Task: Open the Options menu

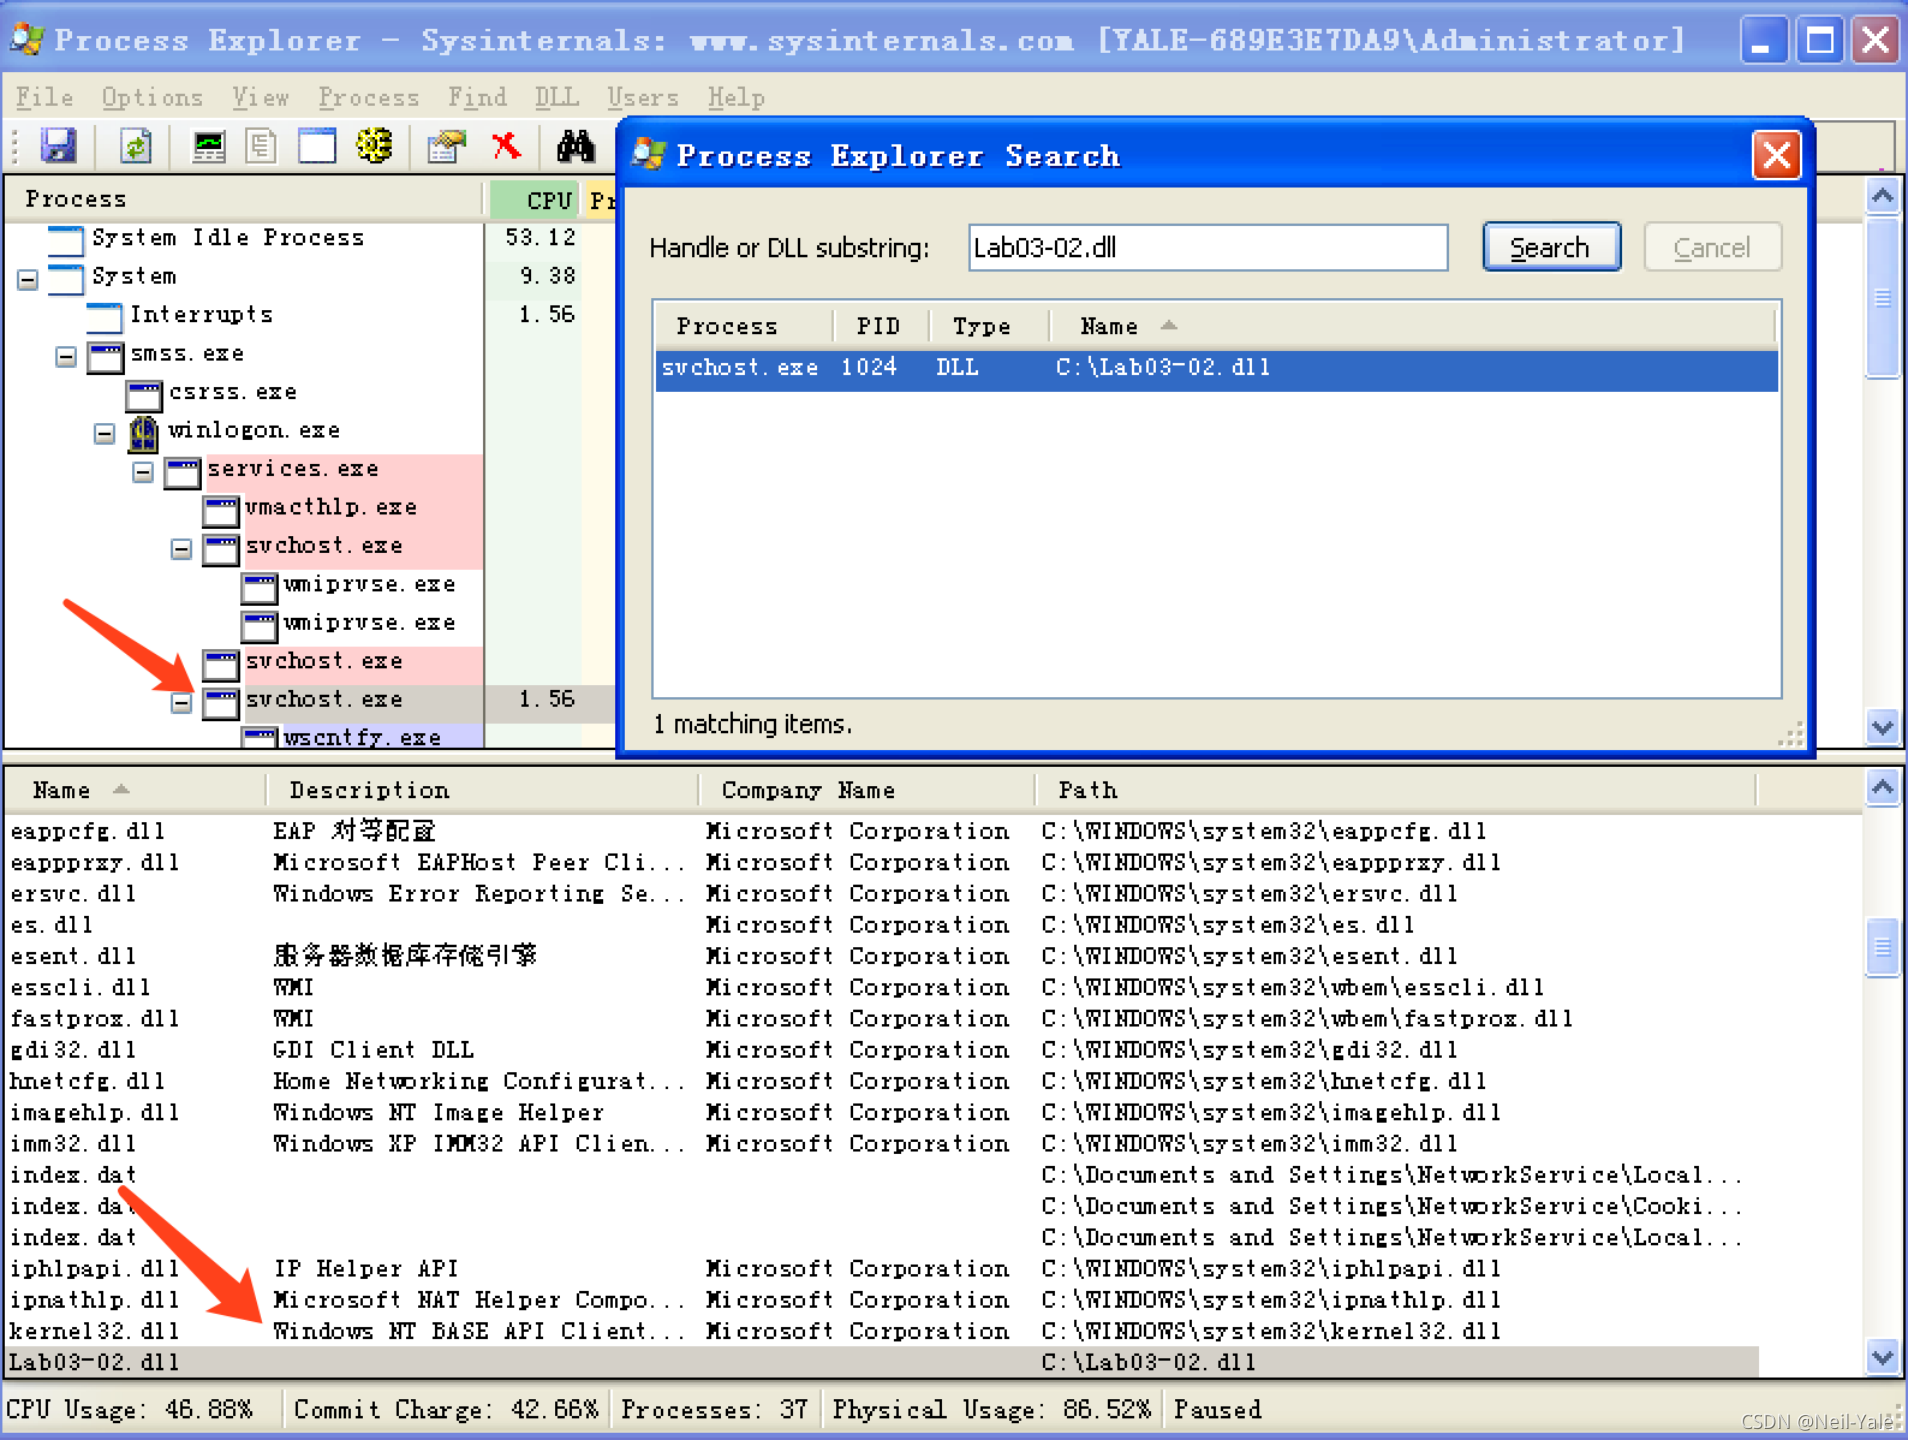Action: pos(152,97)
